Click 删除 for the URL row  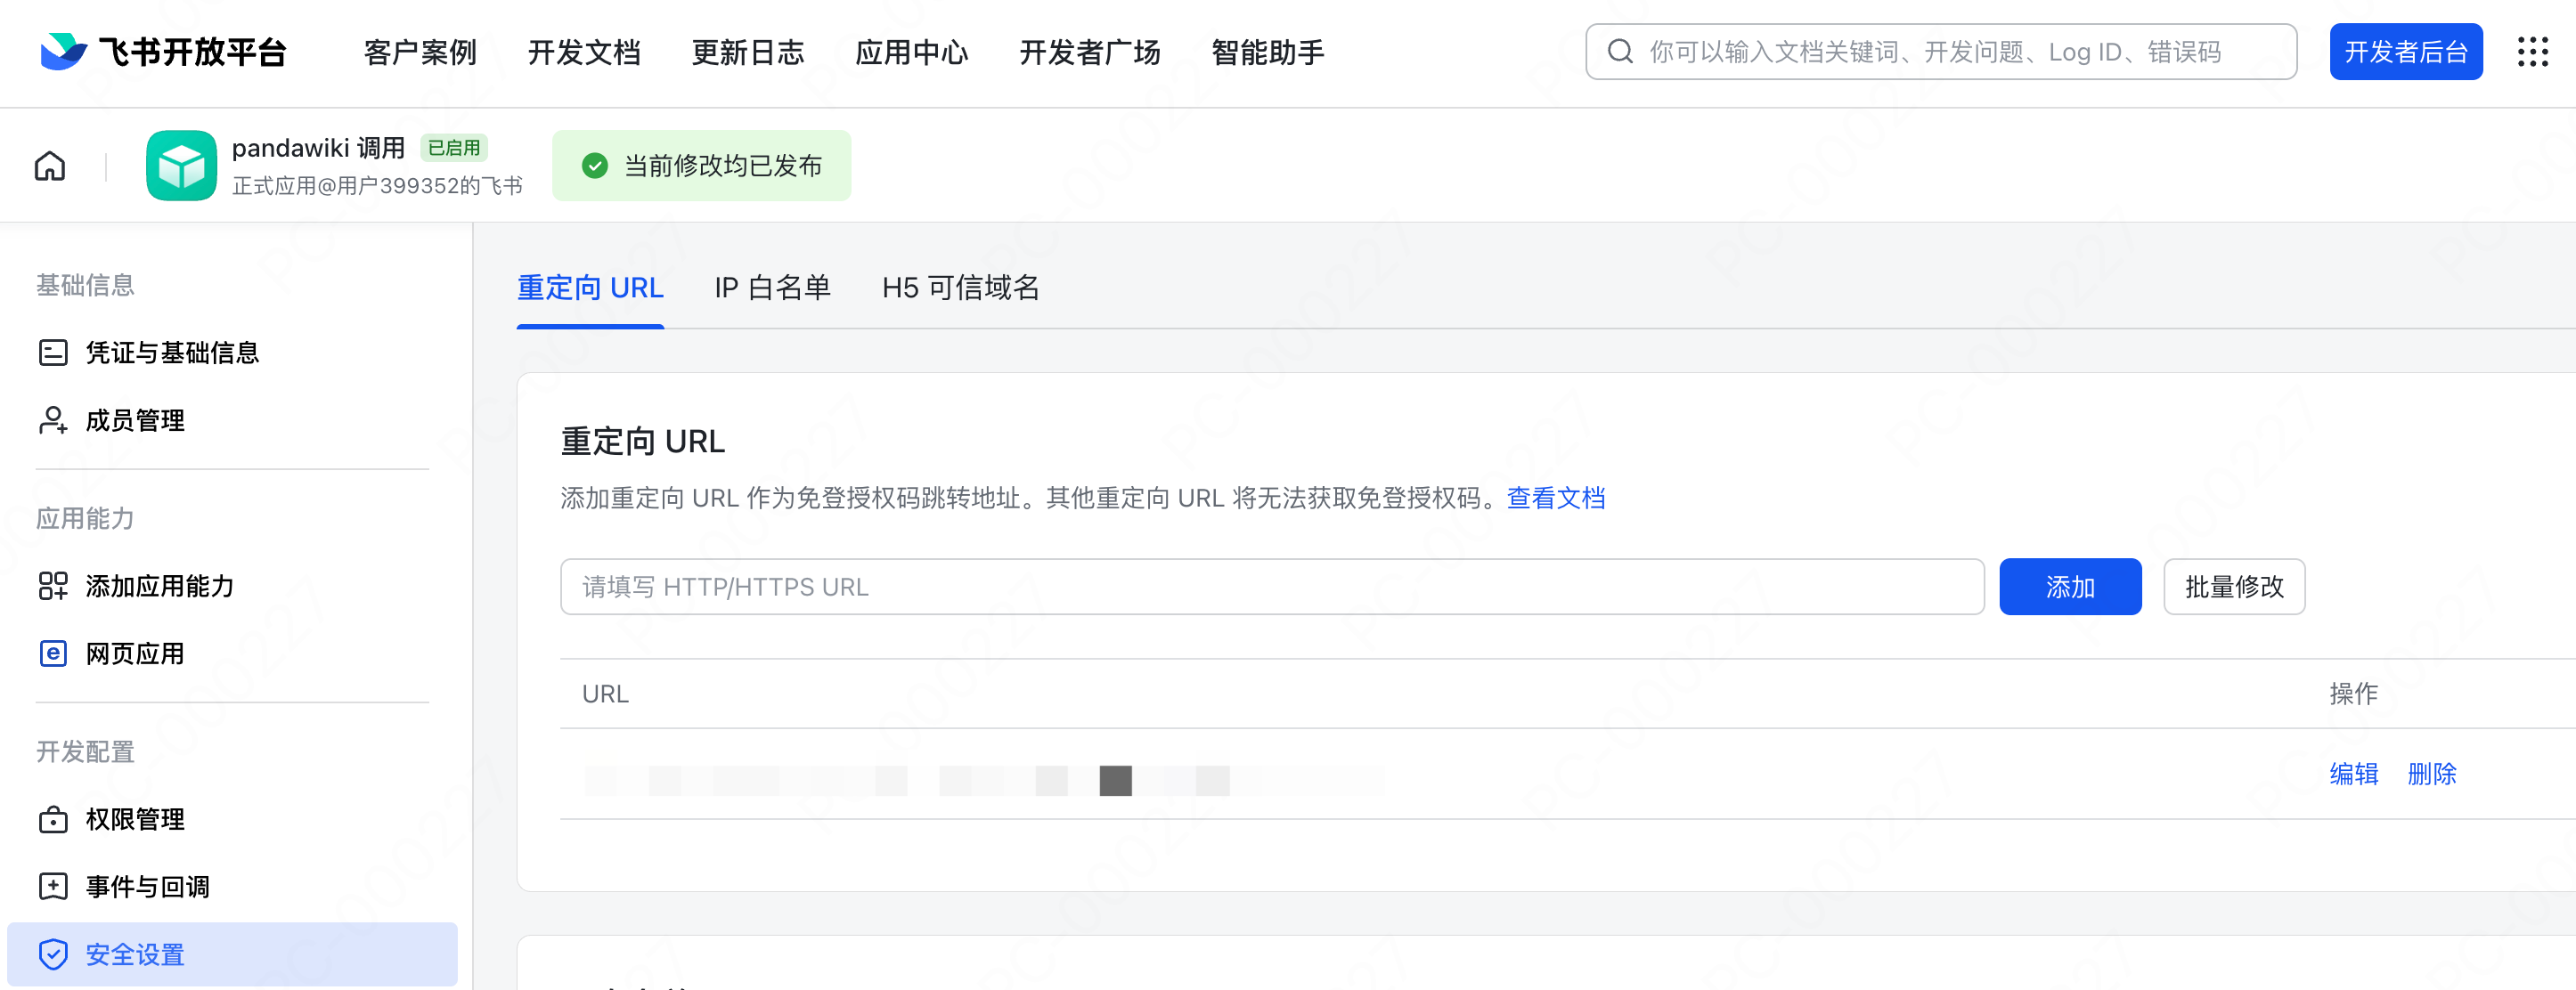[x=2432, y=774]
